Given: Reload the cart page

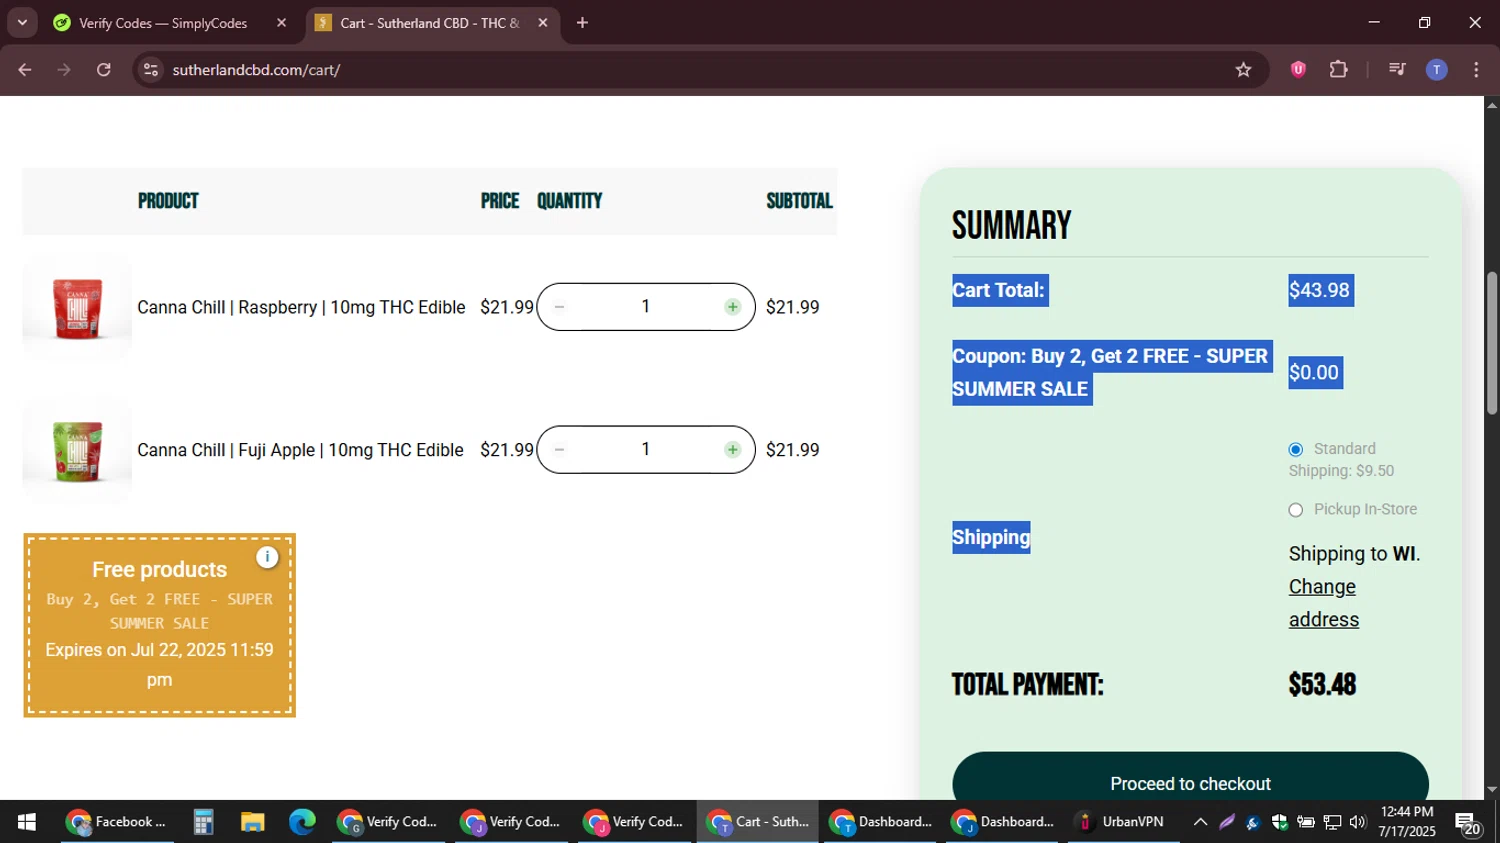Looking at the screenshot, I should 104,70.
